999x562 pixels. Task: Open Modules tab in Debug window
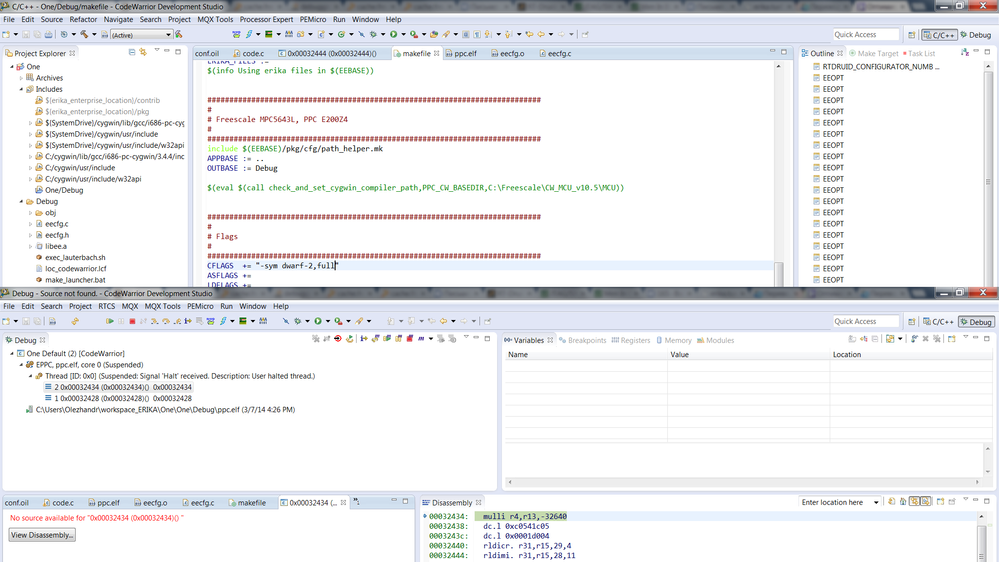[715, 340]
